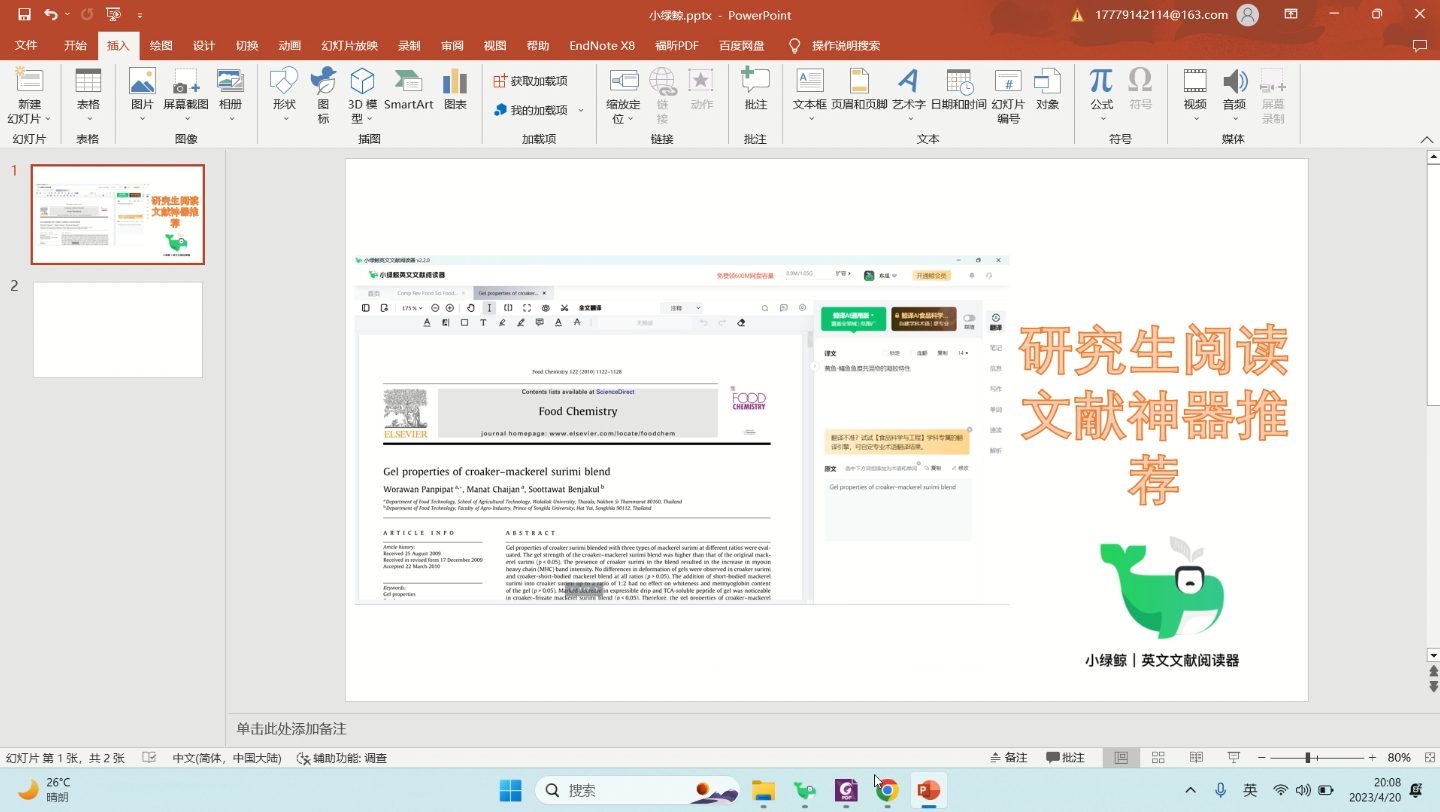Click the zoom slider in status bar

pyautogui.click(x=1316, y=758)
